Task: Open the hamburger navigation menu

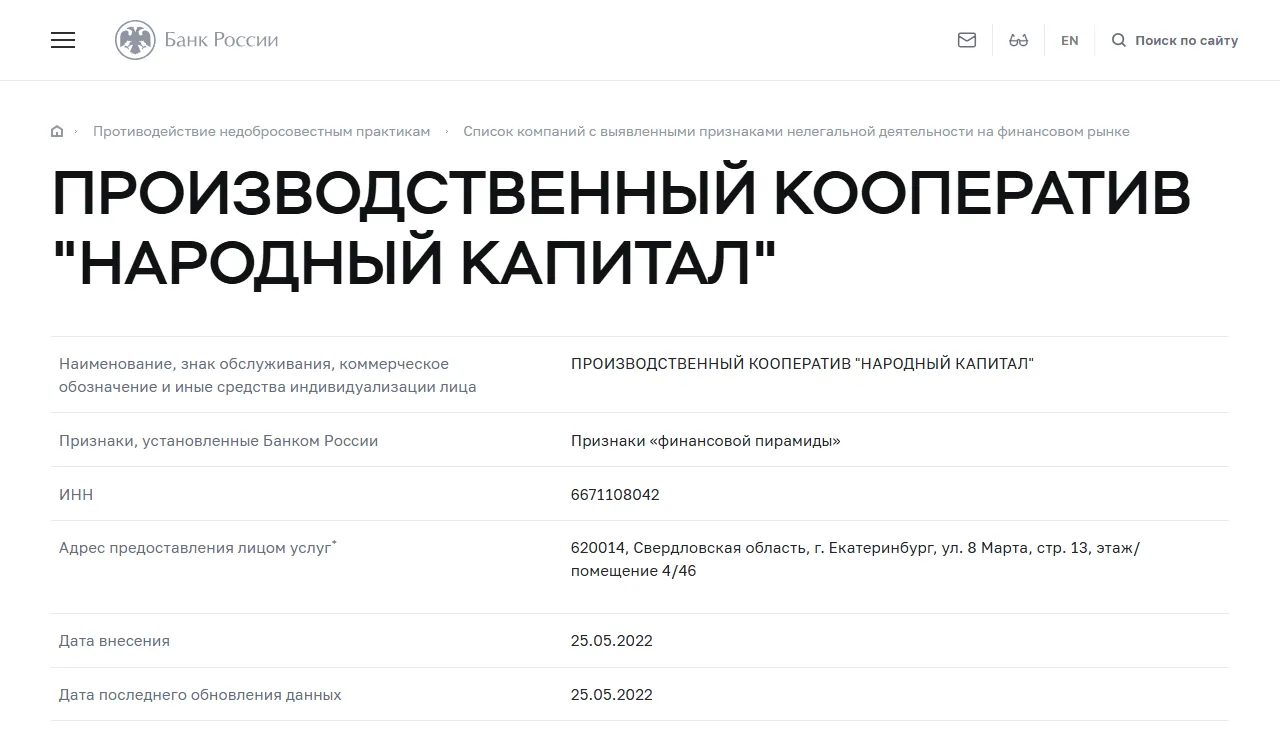Action: pyautogui.click(x=63, y=40)
